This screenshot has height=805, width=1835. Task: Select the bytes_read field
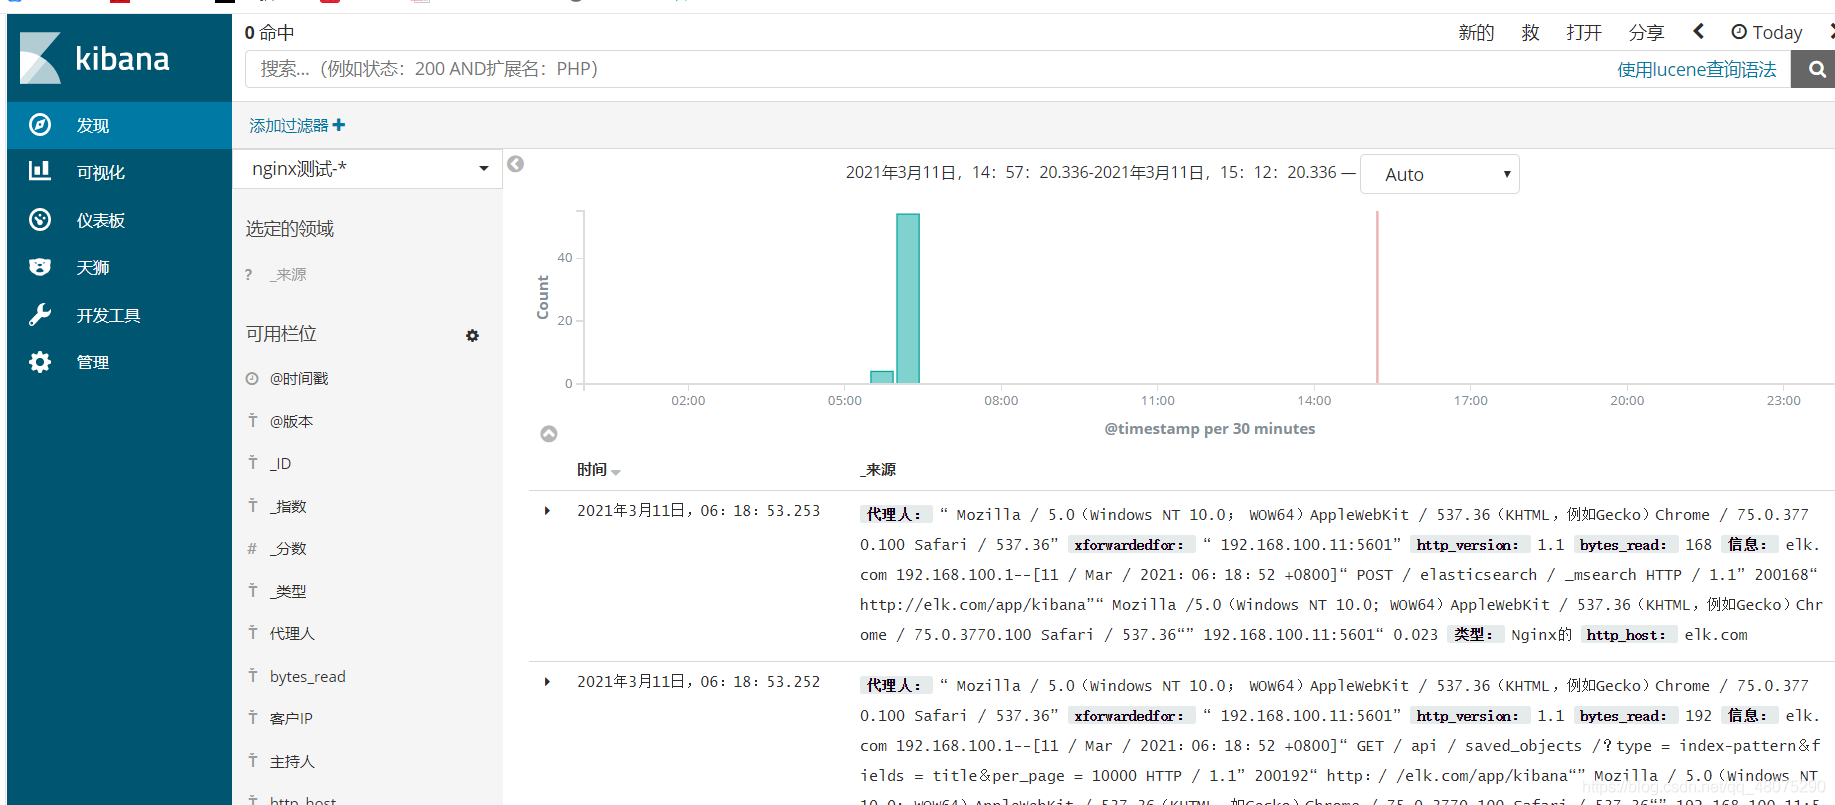click(307, 676)
